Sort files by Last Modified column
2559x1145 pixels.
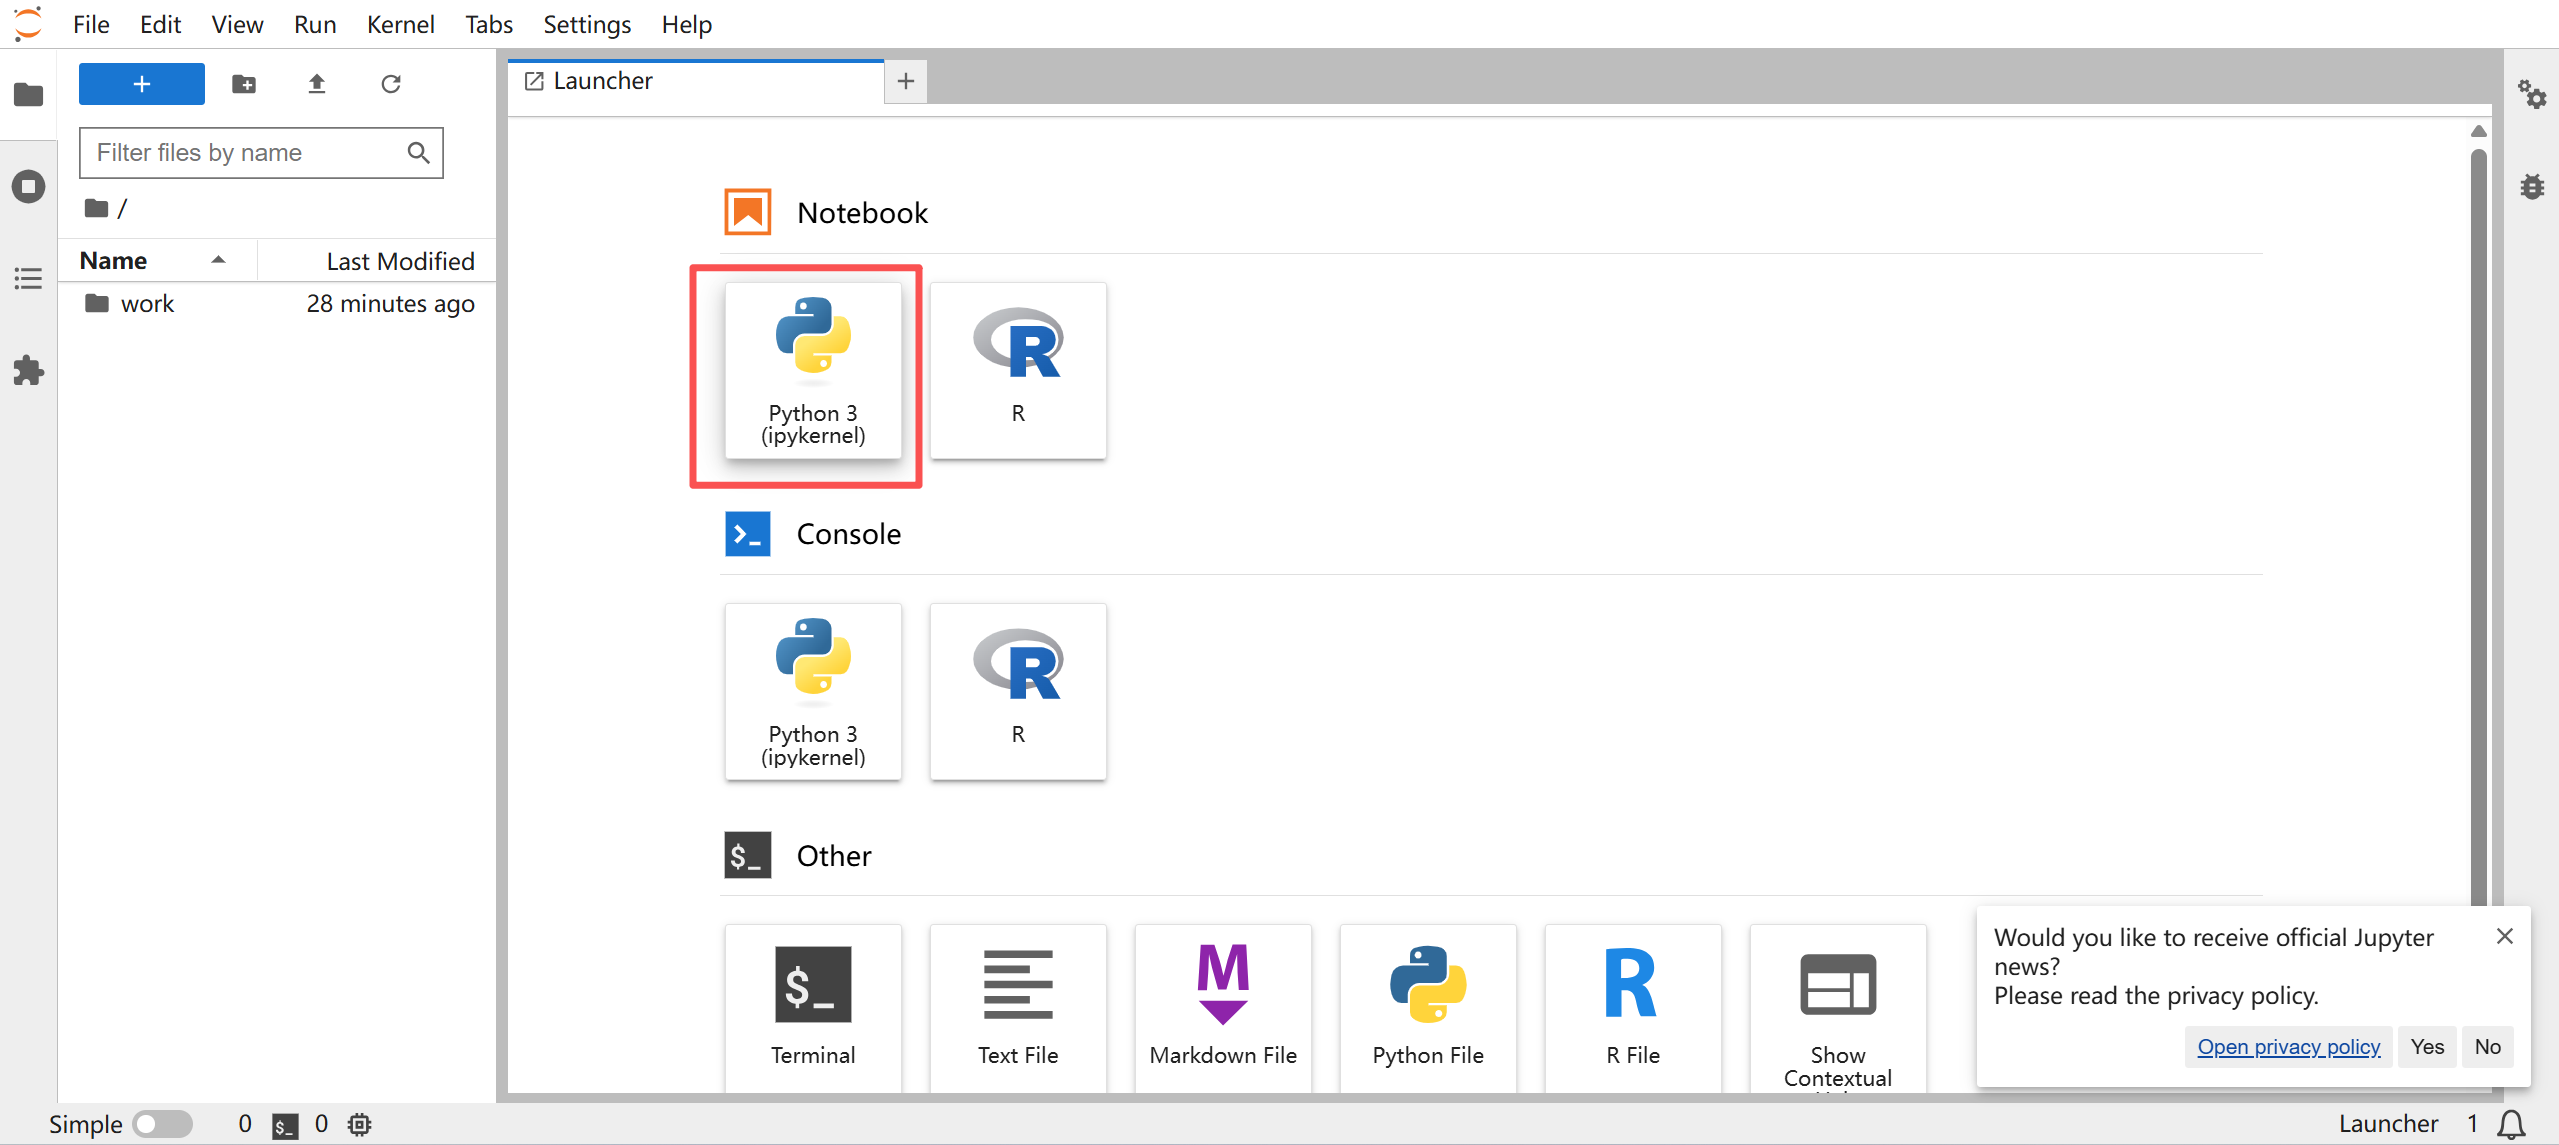(x=400, y=261)
